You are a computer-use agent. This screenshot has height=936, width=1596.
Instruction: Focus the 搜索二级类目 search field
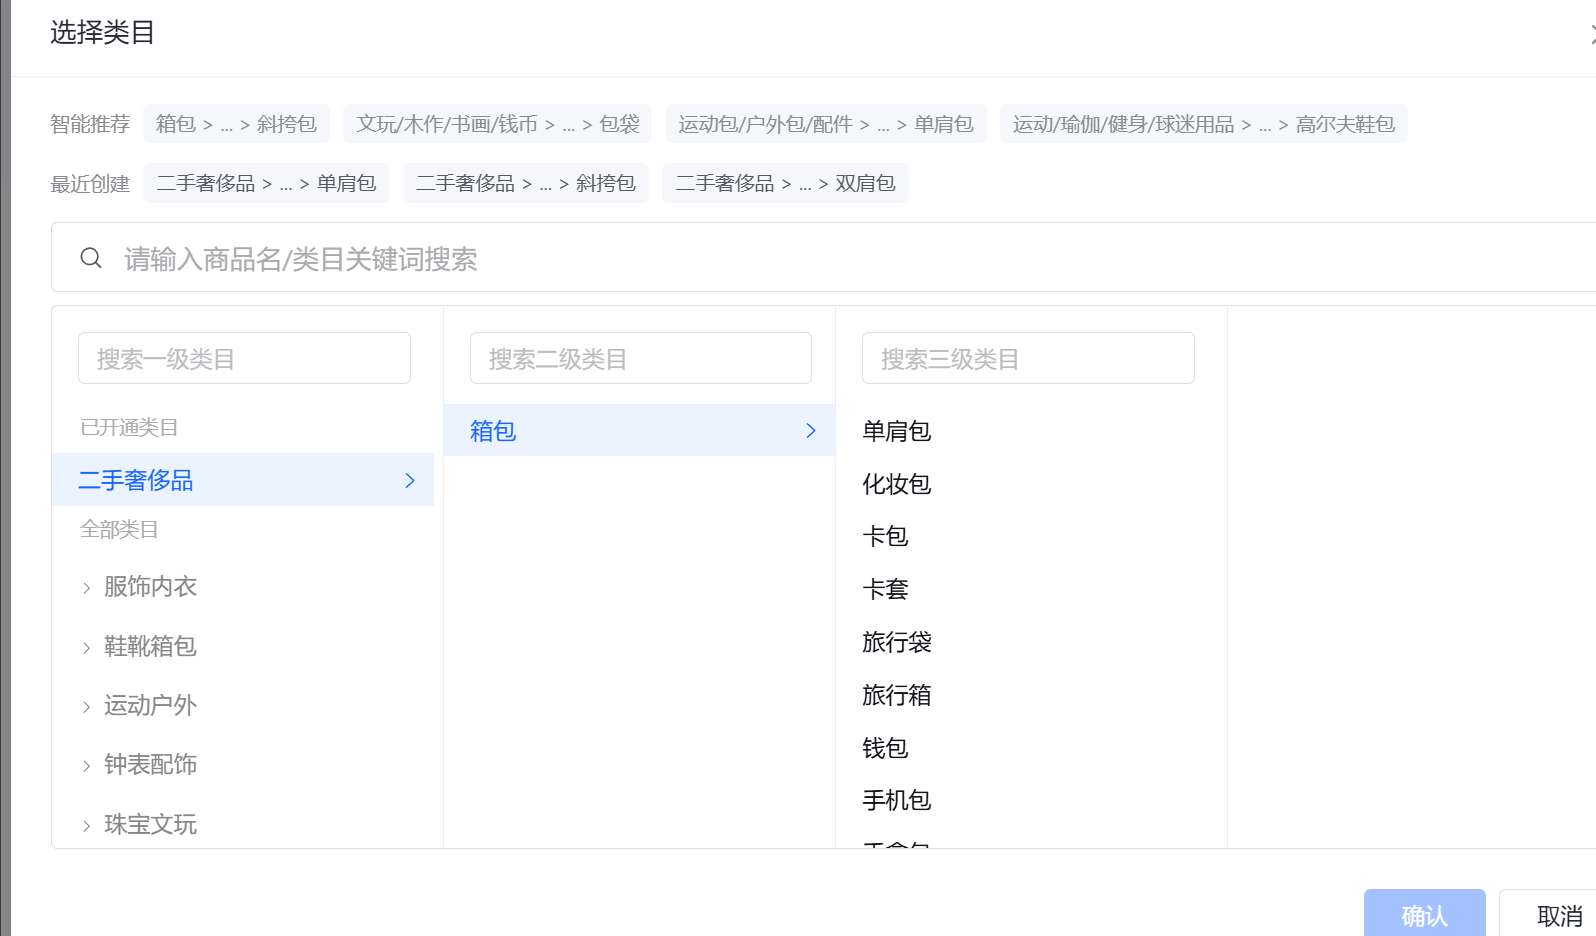tap(640, 359)
